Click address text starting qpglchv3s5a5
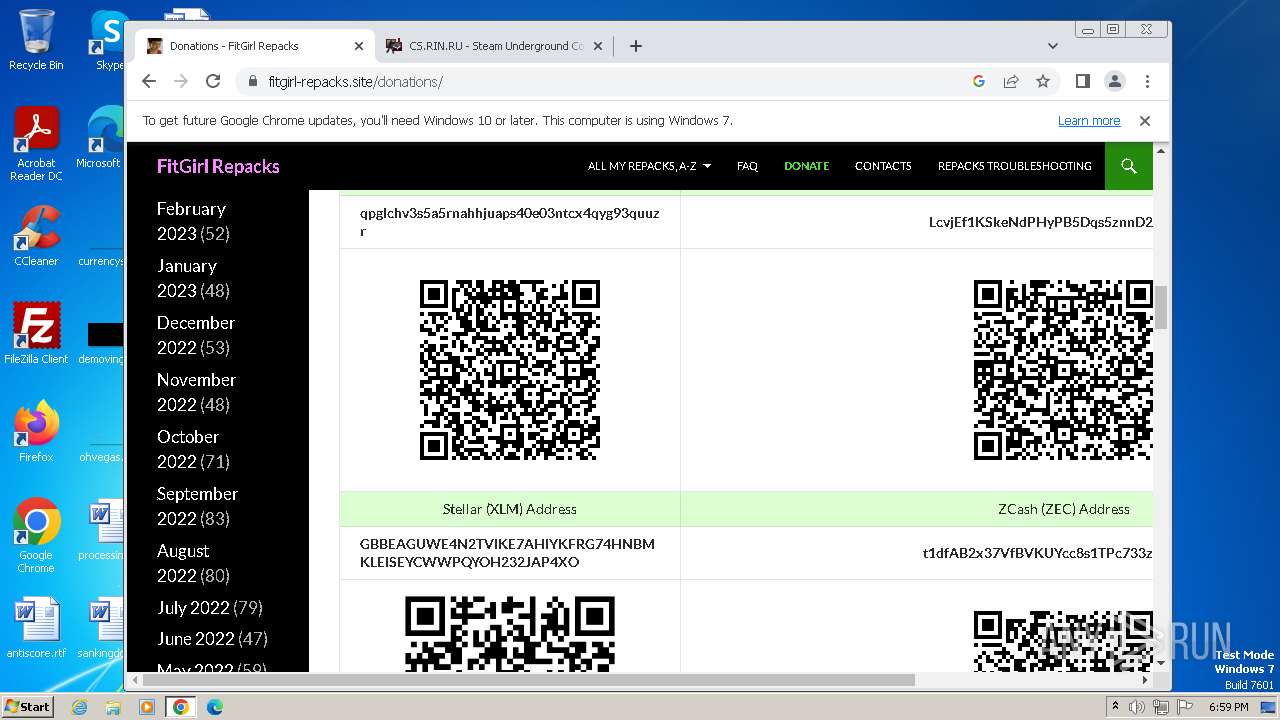 coord(509,222)
